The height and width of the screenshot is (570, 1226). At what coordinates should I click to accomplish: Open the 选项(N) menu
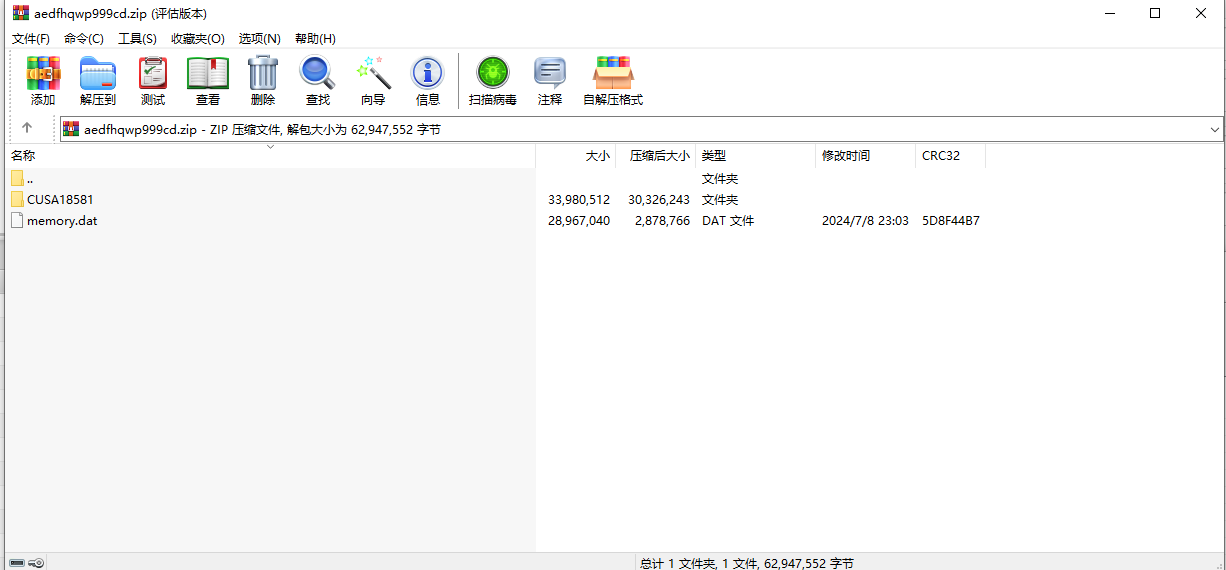point(260,38)
